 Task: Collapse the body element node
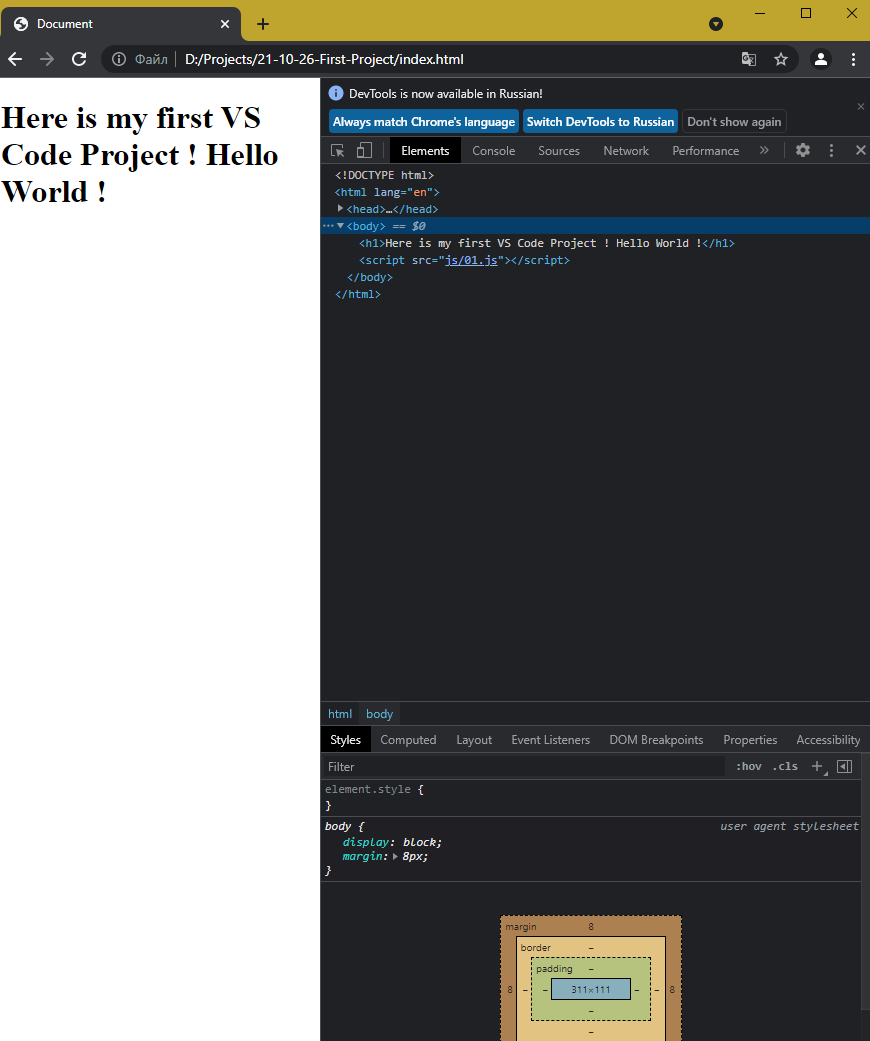[340, 226]
